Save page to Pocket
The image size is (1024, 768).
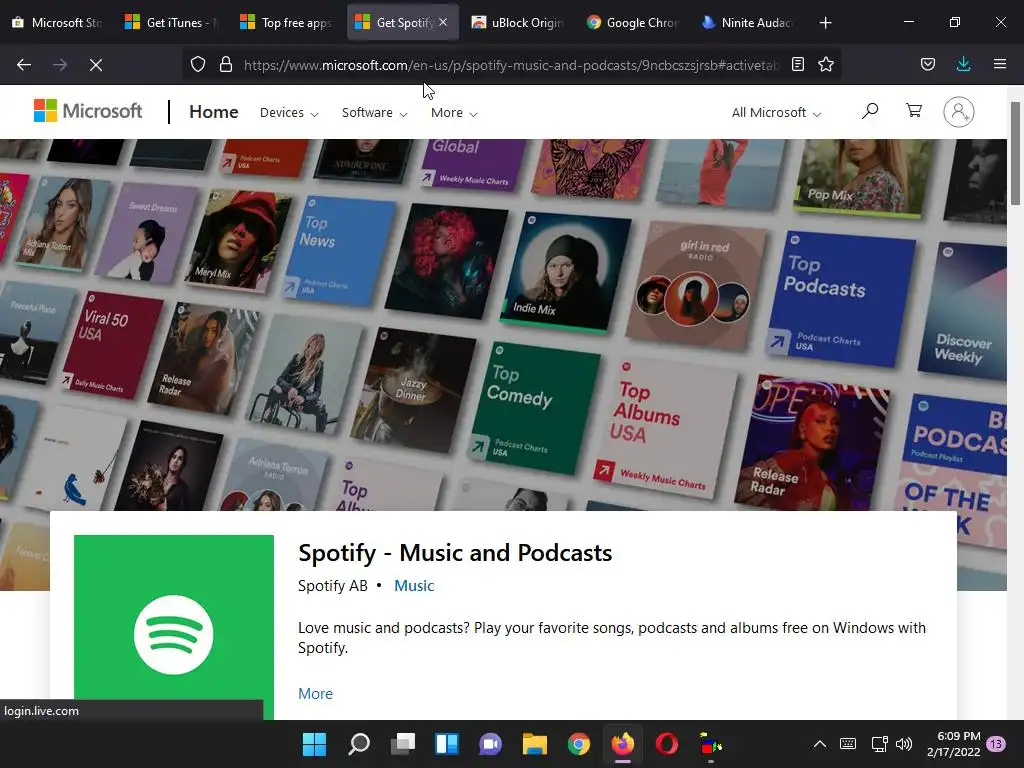click(927, 64)
